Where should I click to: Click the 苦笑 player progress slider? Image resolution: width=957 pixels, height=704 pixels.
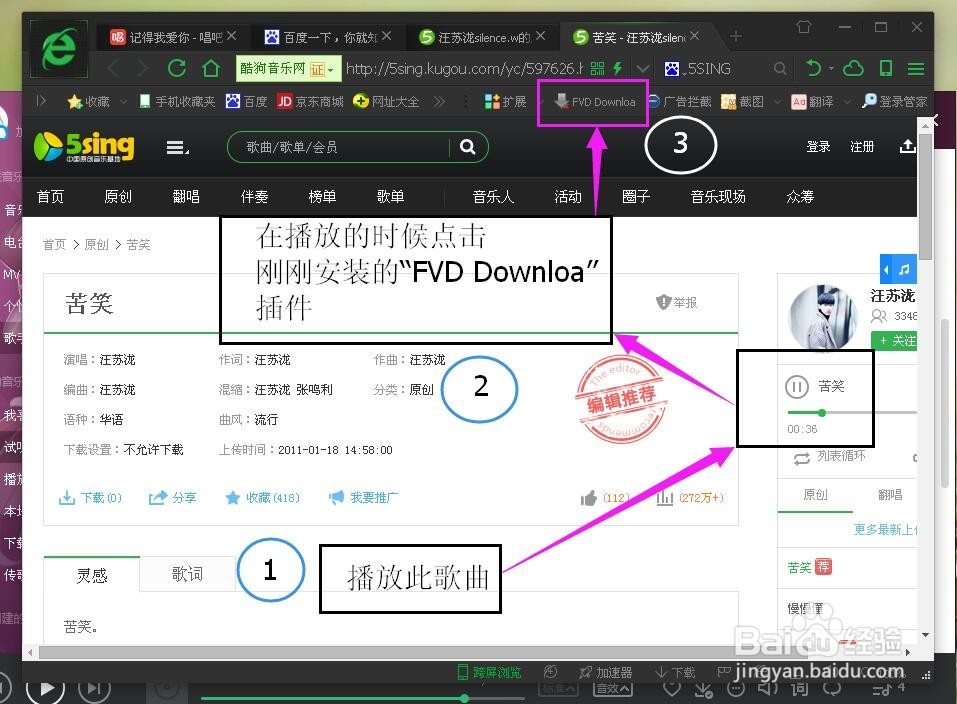pos(852,413)
